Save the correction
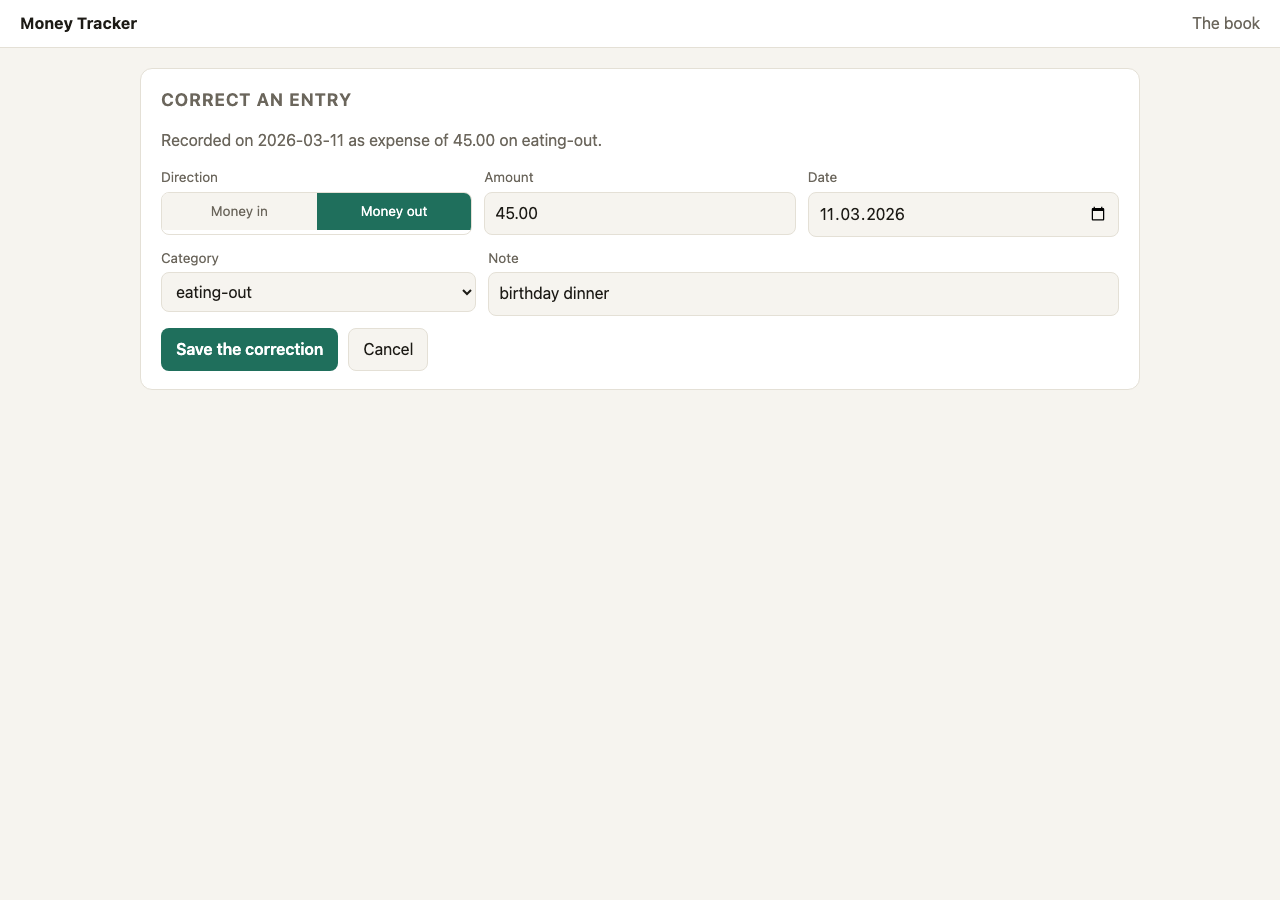This screenshot has width=1280, height=900. (249, 349)
